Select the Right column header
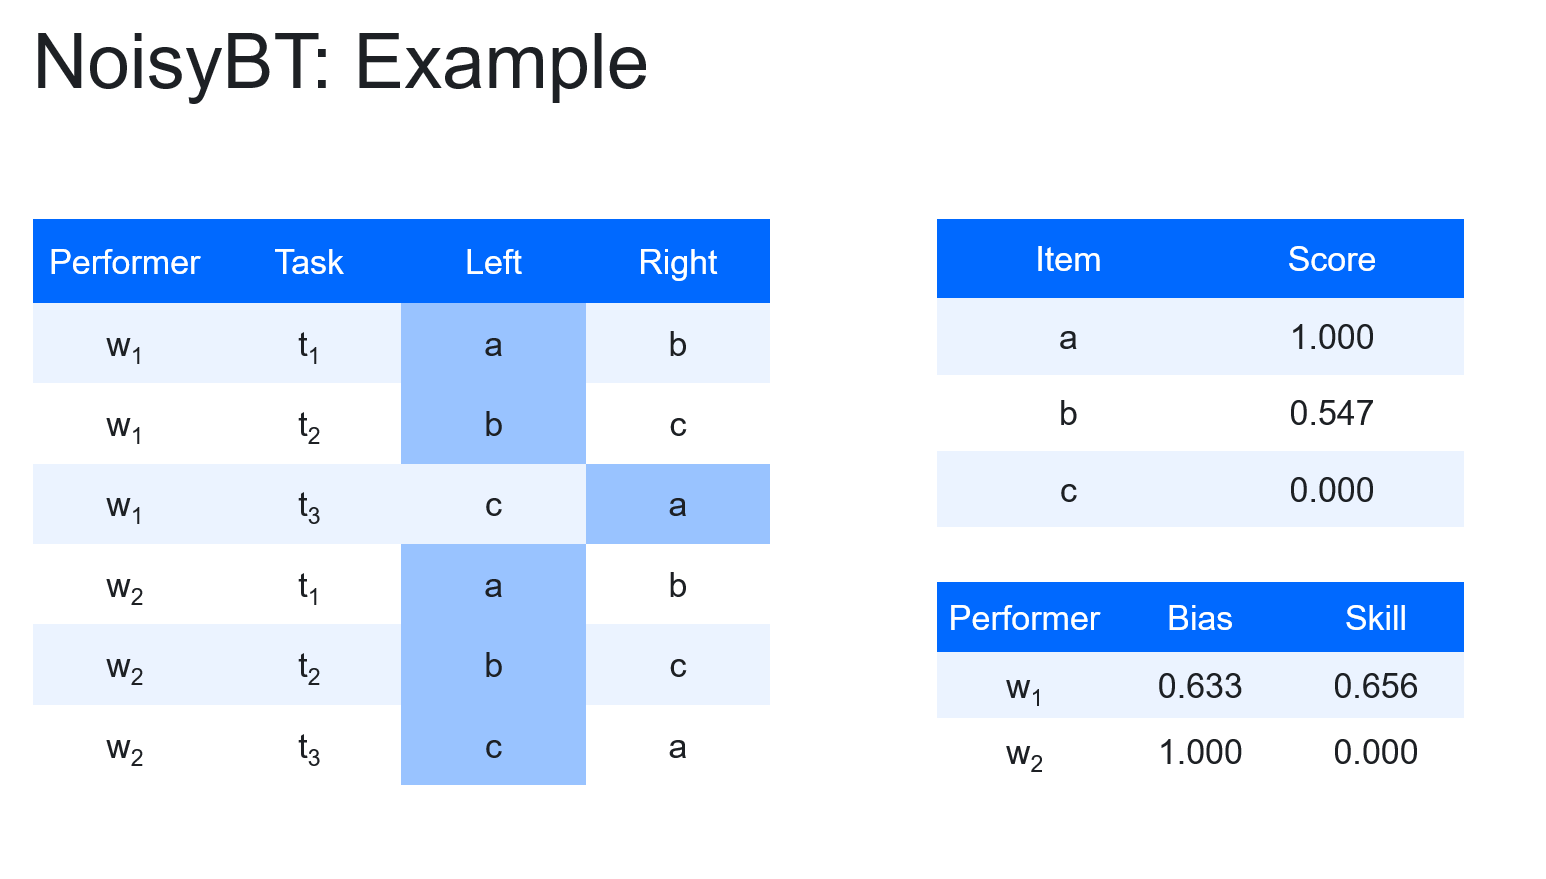The width and height of the screenshot is (1546, 879). pyautogui.click(x=678, y=262)
